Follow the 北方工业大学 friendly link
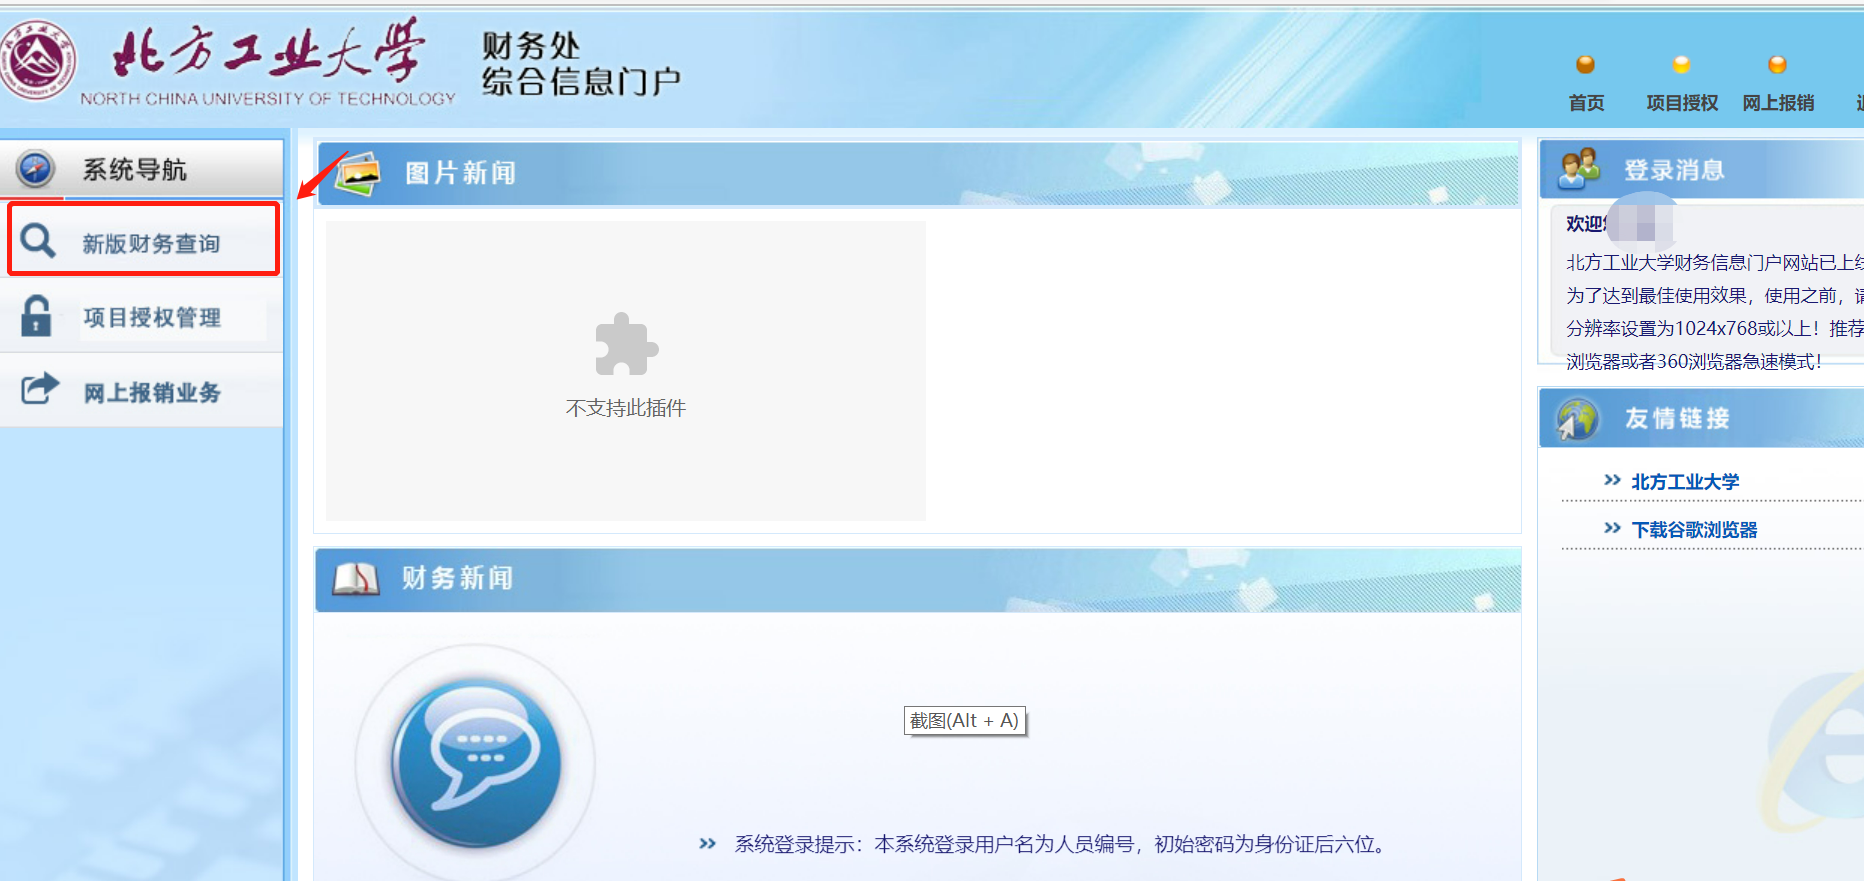 point(1685,482)
